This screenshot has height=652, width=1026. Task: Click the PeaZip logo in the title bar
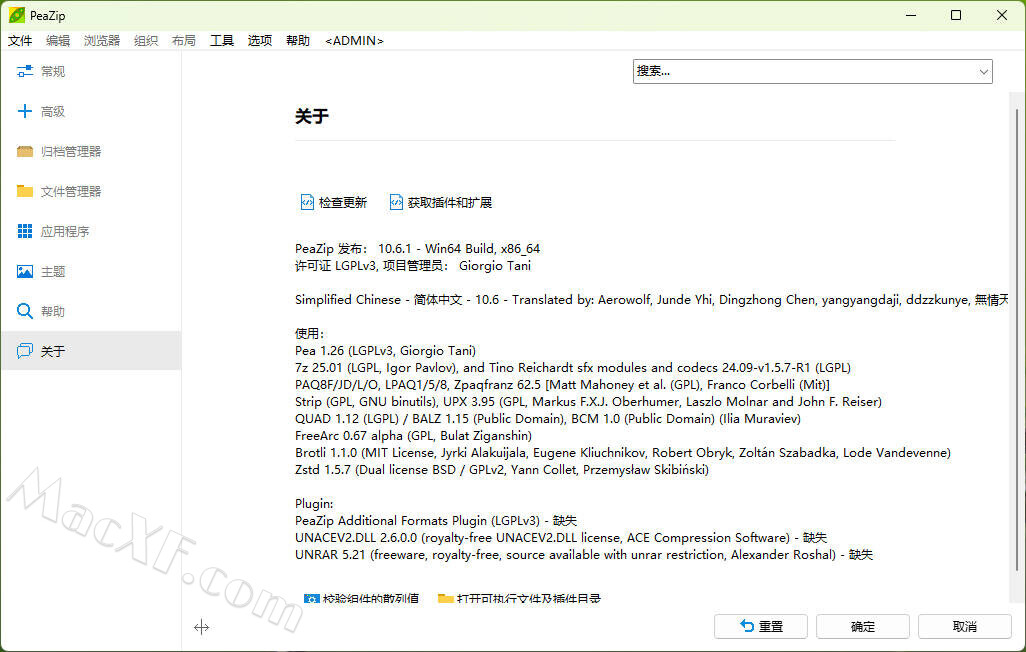[16, 15]
